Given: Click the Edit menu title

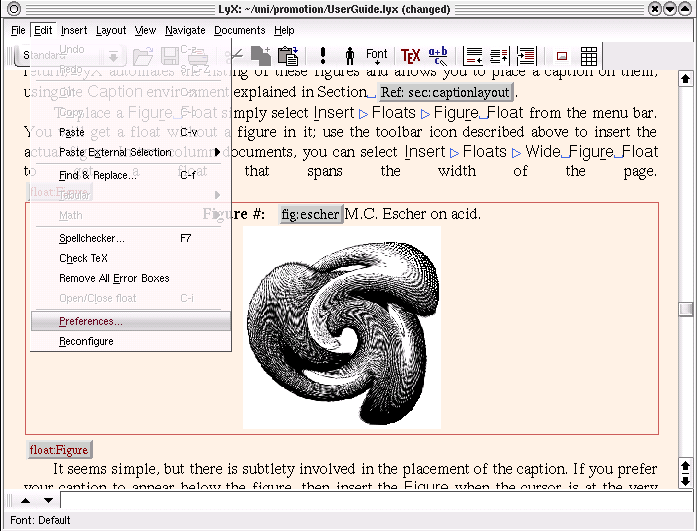Looking at the screenshot, I should pyautogui.click(x=43, y=30).
